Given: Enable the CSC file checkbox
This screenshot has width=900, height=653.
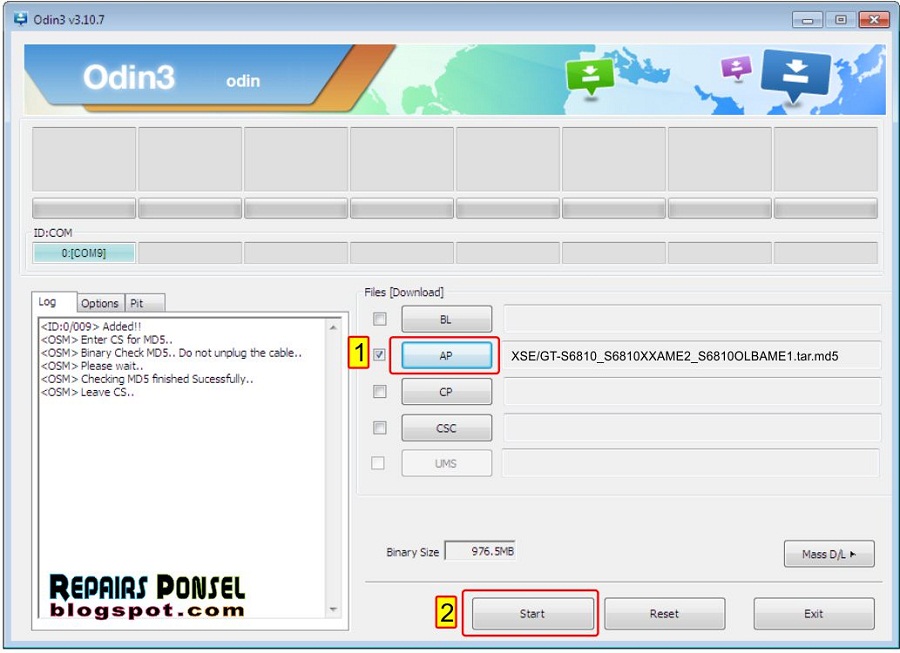Looking at the screenshot, I should click(380, 428).
